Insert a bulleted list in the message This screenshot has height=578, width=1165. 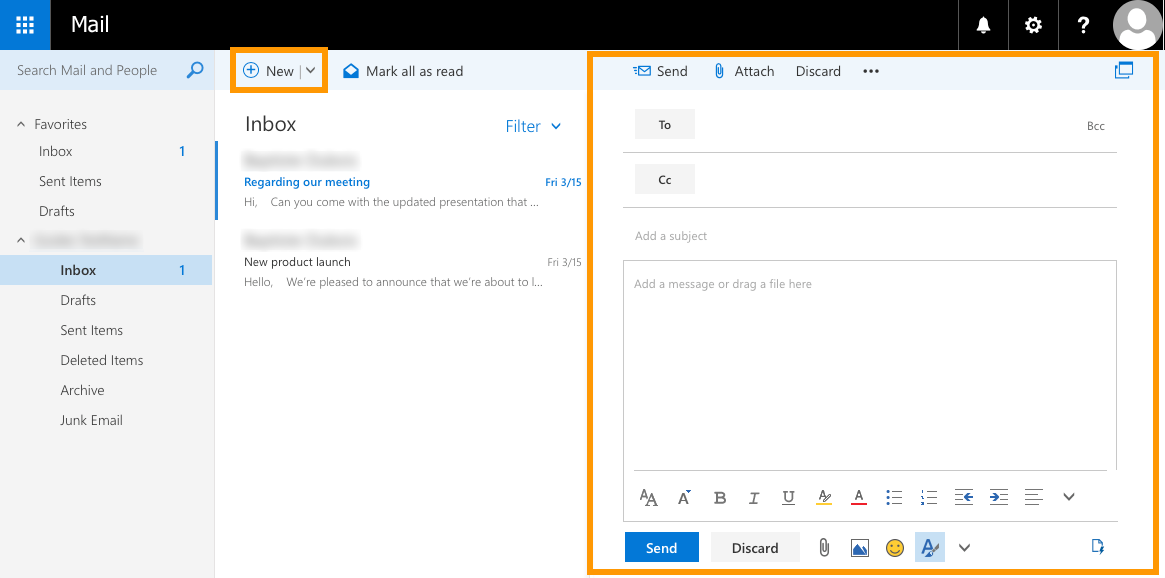pos(894,497)
